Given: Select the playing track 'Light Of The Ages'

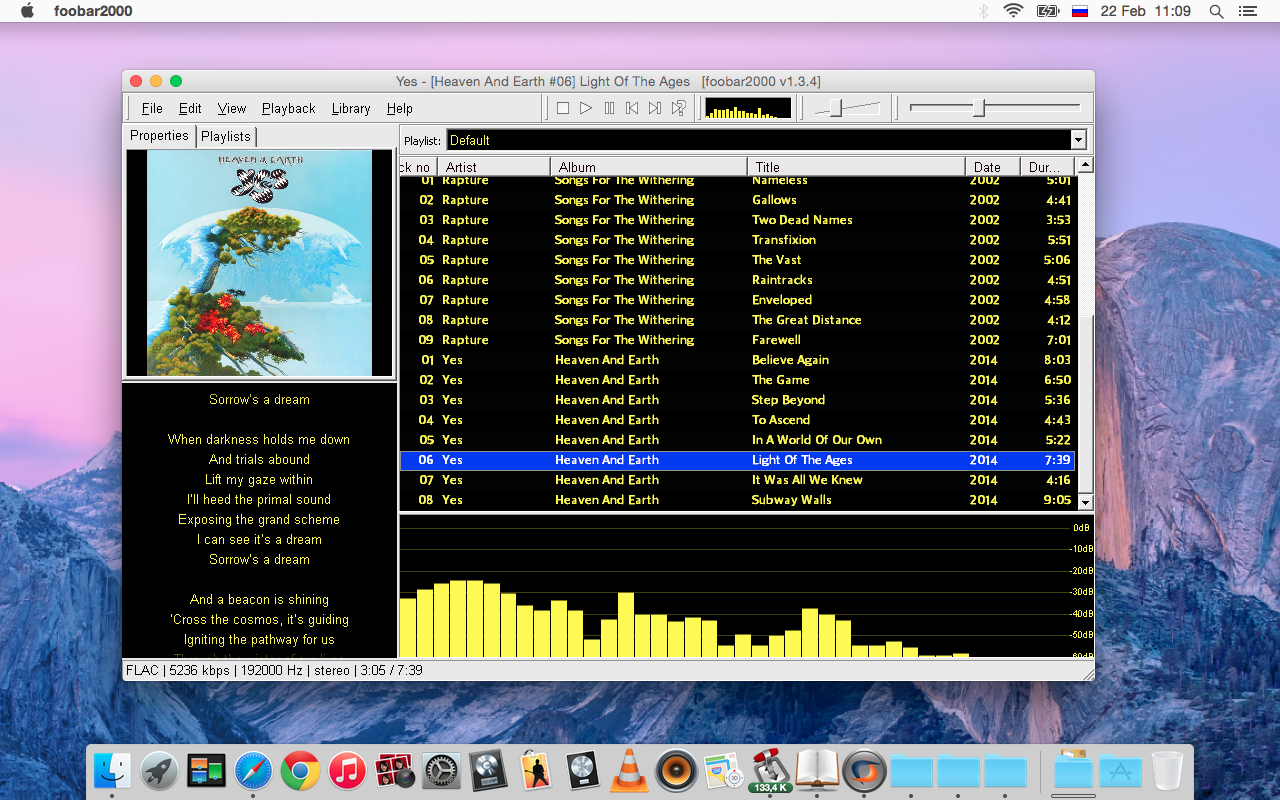Looking at the screenshot, I should 736,460.
